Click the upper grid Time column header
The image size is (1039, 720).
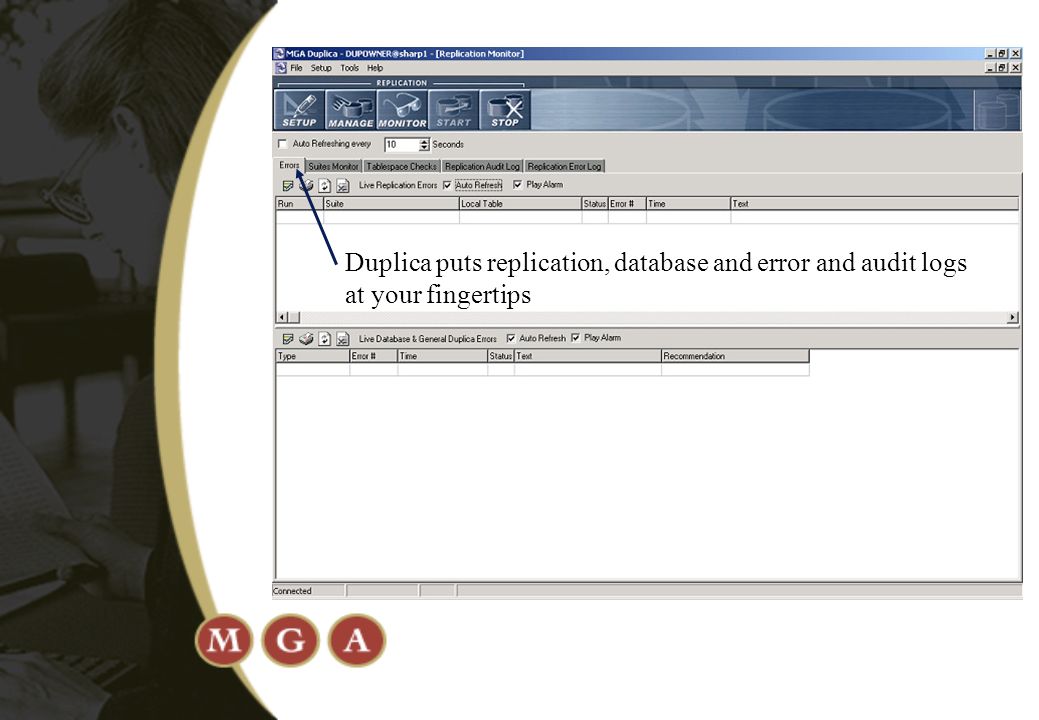click(x=688, y=204)
